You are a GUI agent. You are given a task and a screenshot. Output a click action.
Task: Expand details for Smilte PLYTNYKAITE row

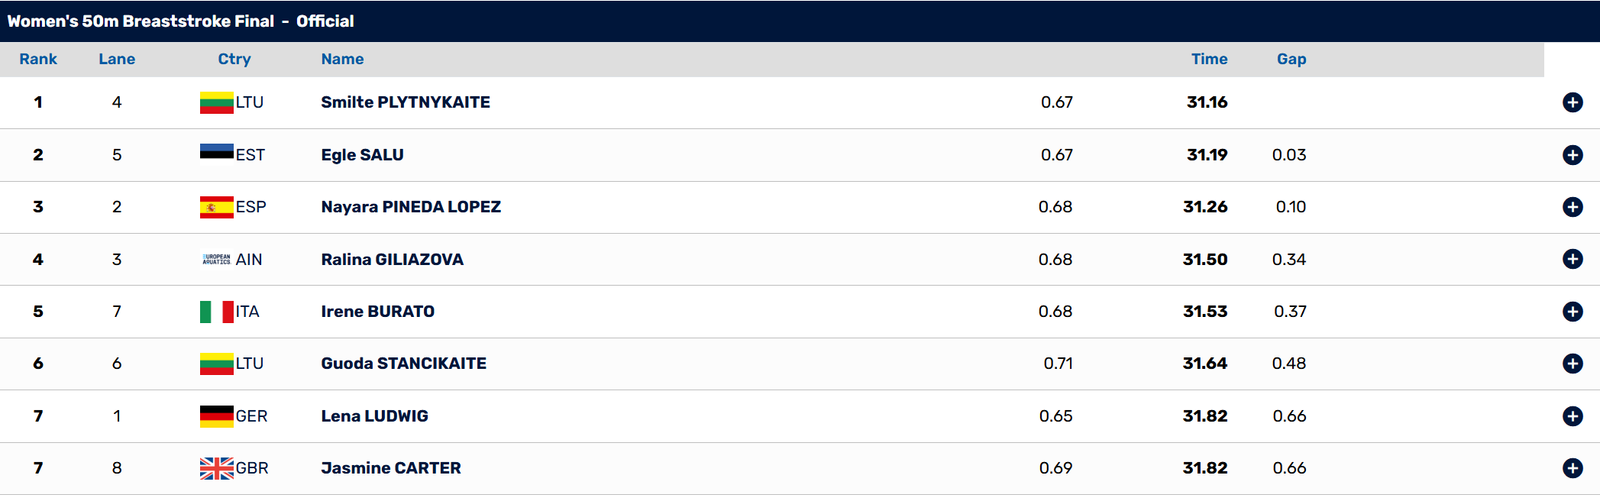pyautogui.click(x=1572, y=103)
